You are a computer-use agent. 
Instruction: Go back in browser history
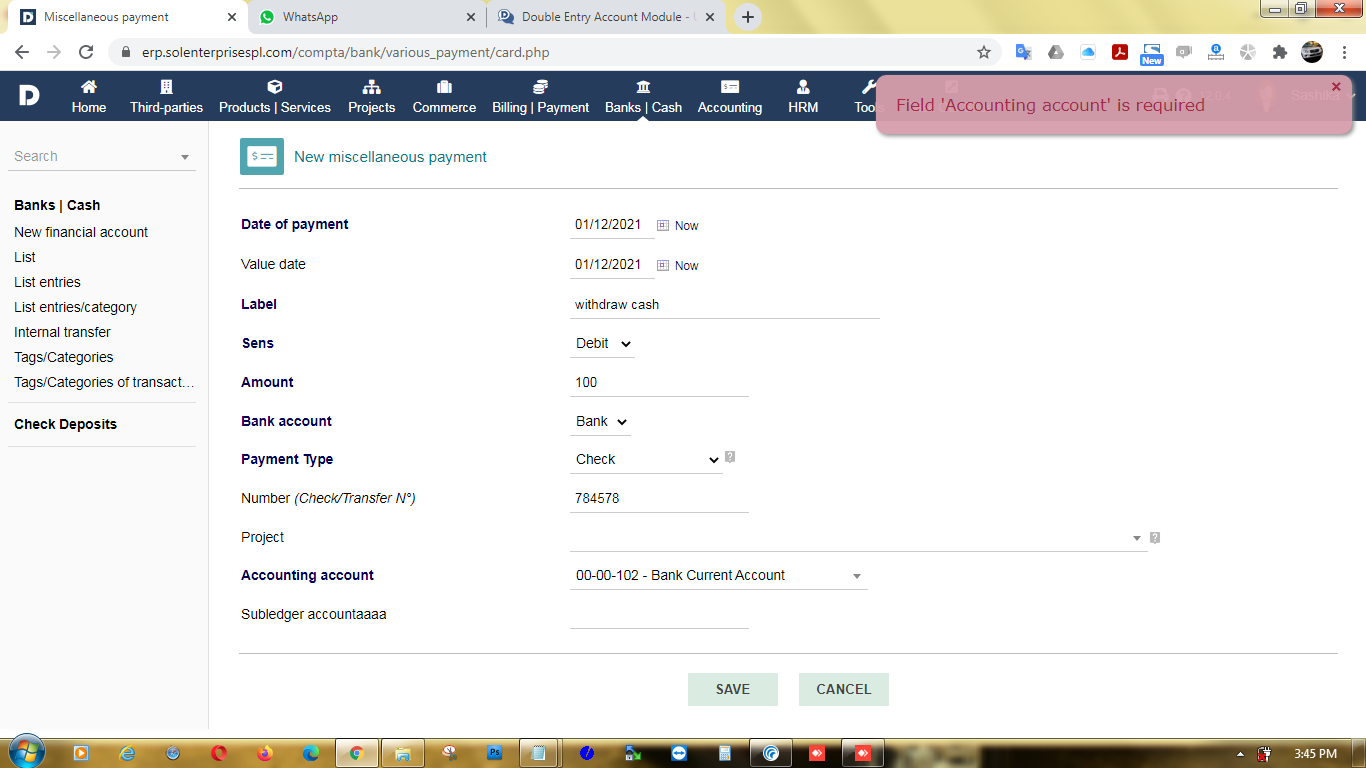(22, 52)
